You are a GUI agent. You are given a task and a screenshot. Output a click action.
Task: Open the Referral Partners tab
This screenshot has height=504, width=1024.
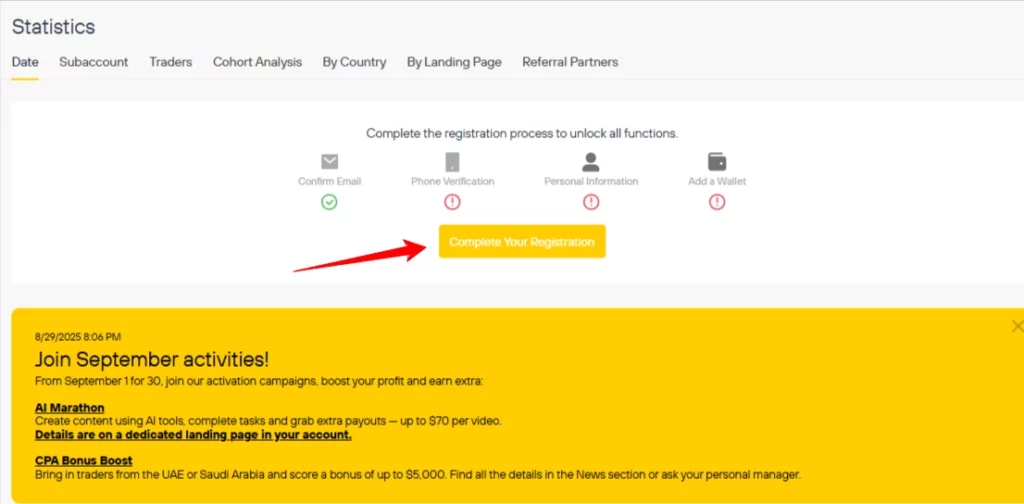pyautogui.click(x=570, y=62)
